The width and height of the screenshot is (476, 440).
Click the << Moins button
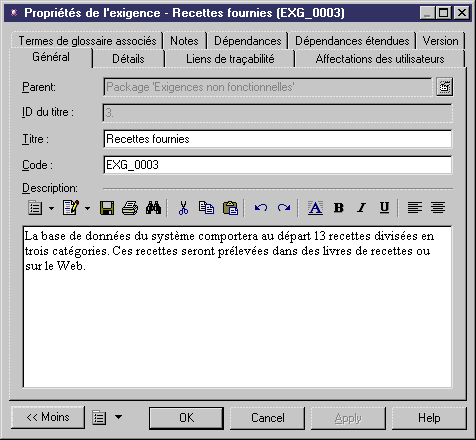(48, 417)
